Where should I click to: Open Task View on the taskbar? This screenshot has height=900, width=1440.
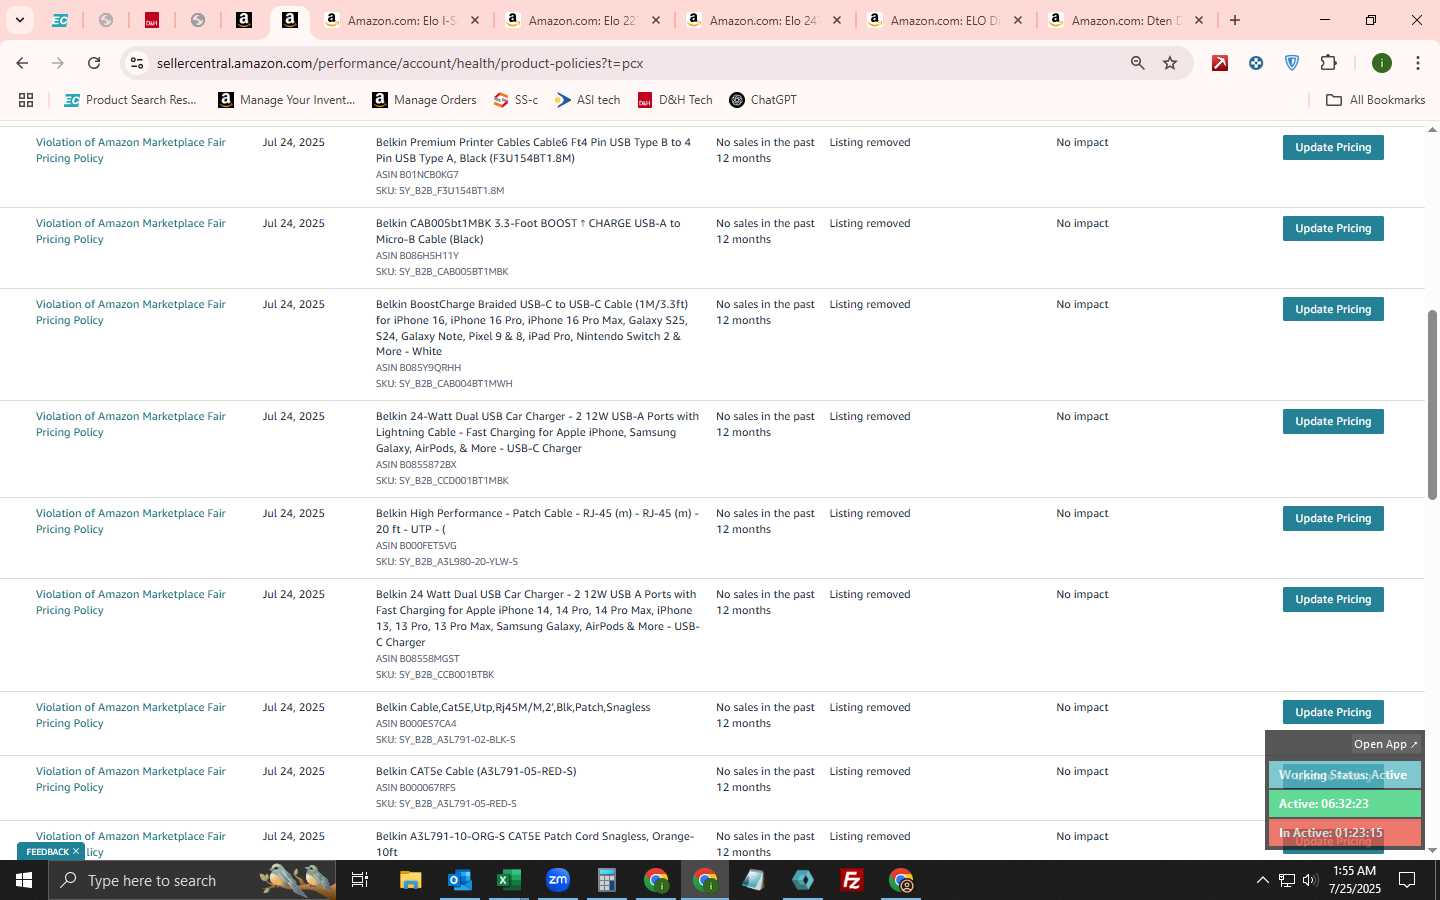click(359, 880)
